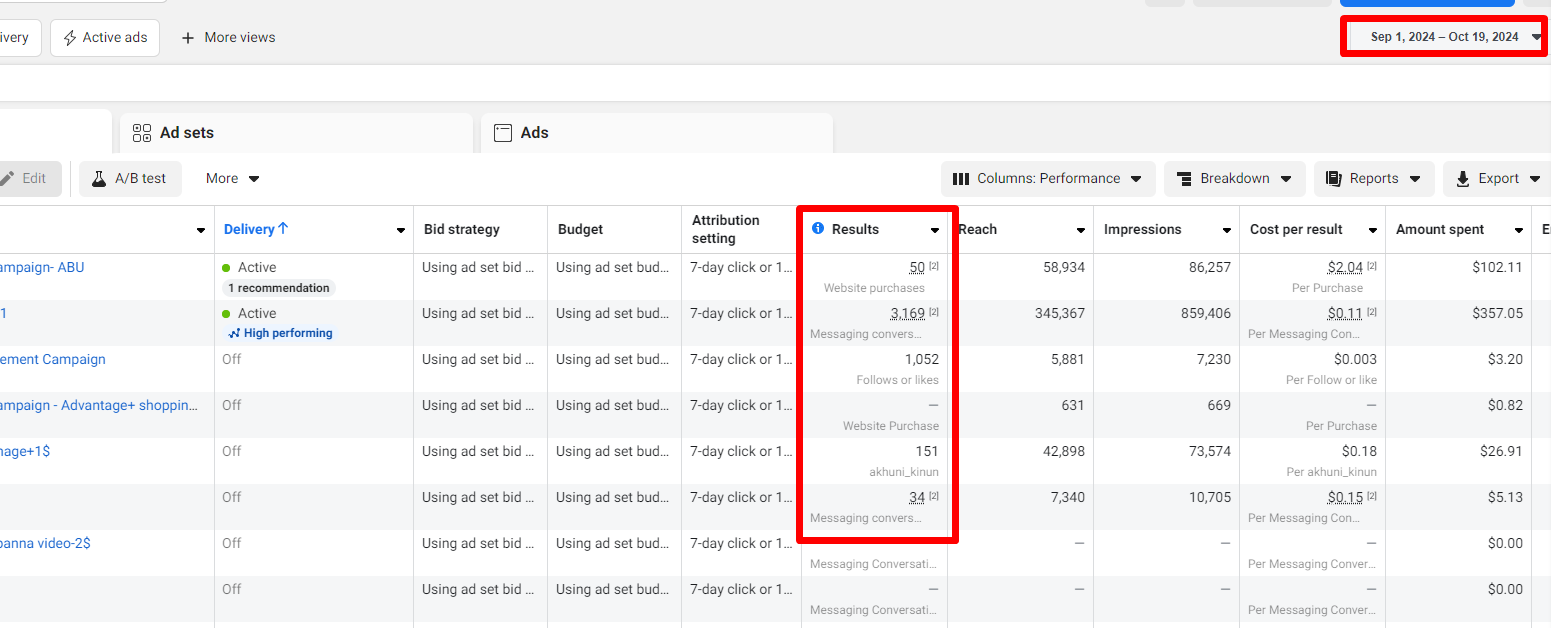Switch to the Ad sets tab

tap(187, 133)
